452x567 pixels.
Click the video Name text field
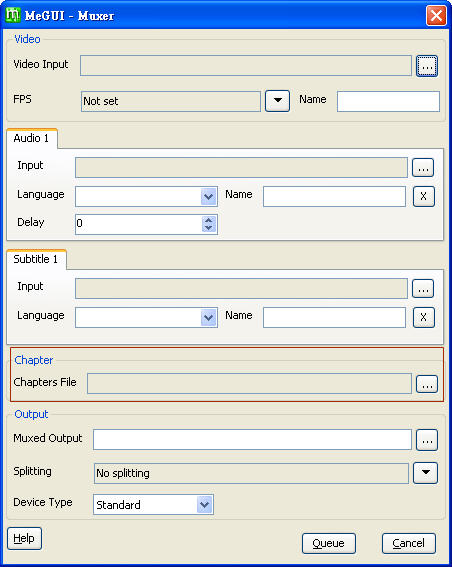pyautogui.click(x=388, y=101)
